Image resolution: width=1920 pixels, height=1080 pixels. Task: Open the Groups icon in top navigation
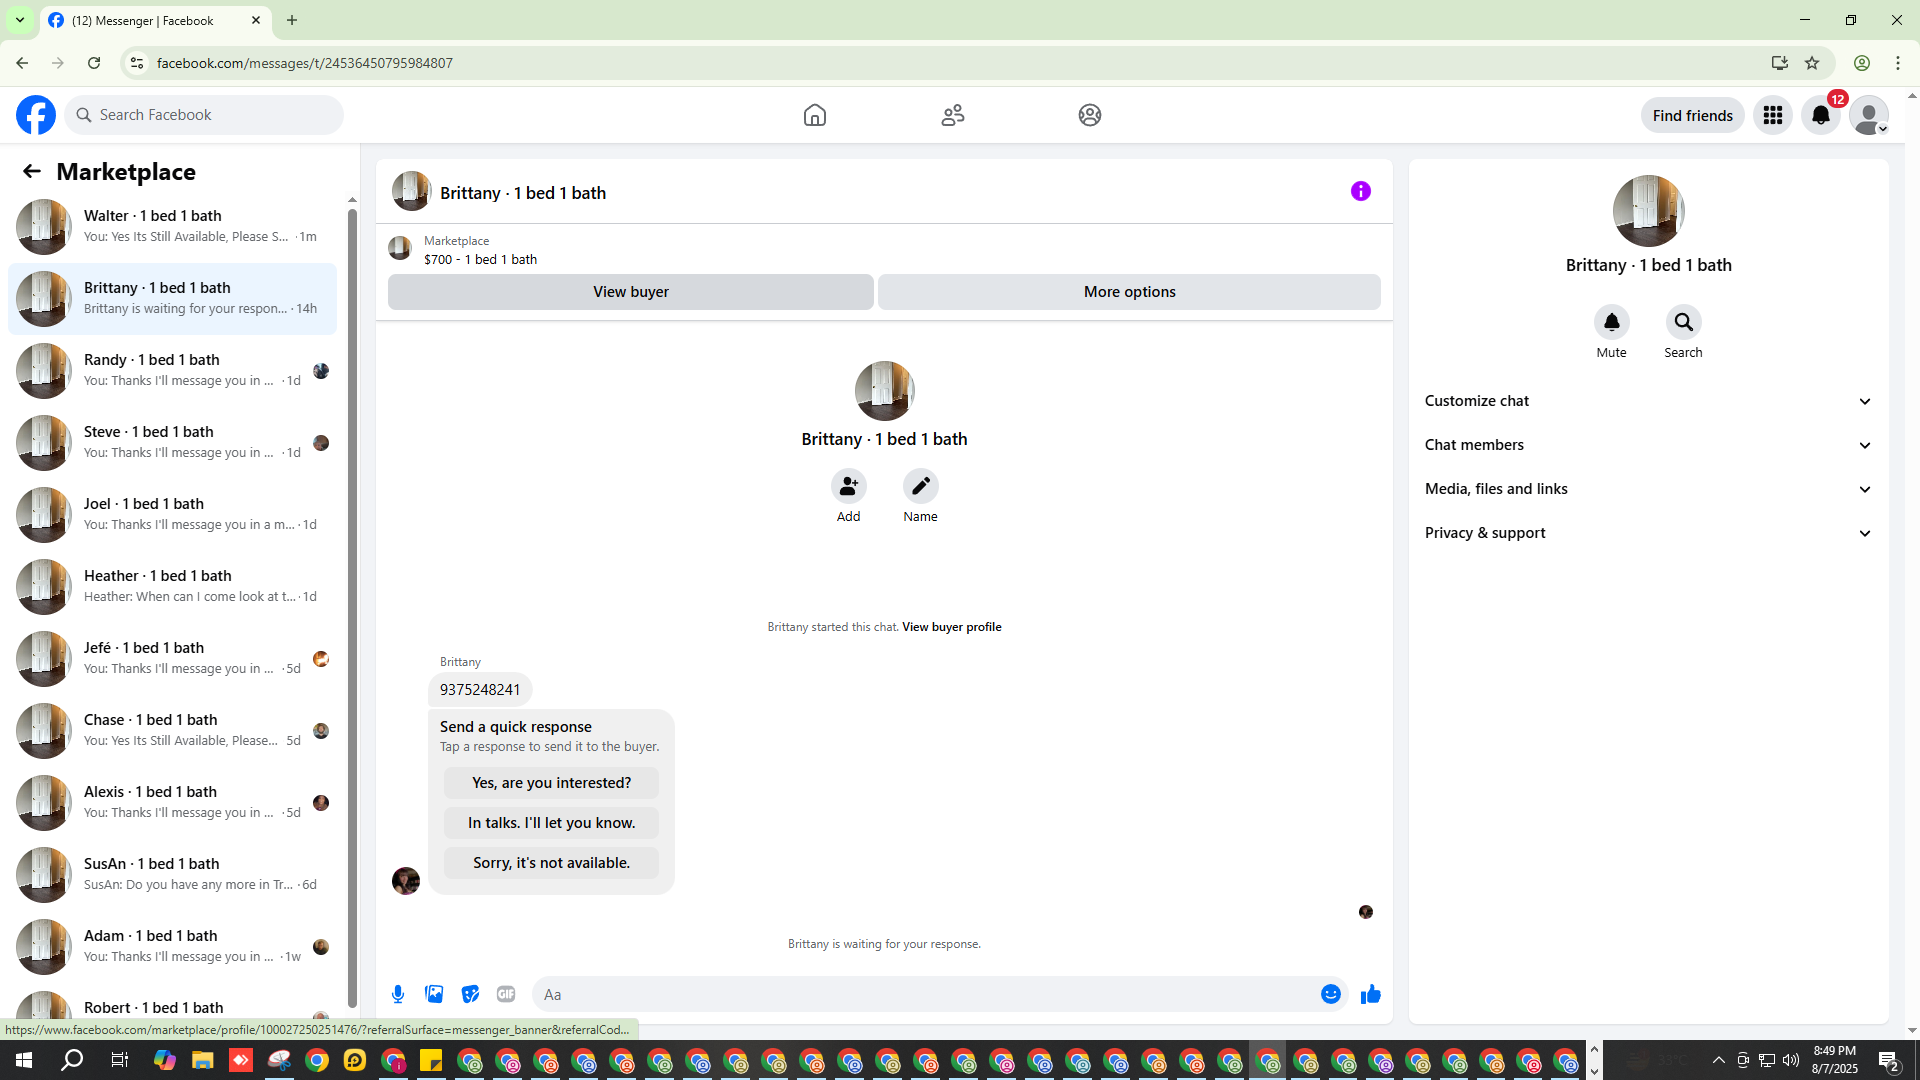pyautogui.click(x=1090, y=115)
